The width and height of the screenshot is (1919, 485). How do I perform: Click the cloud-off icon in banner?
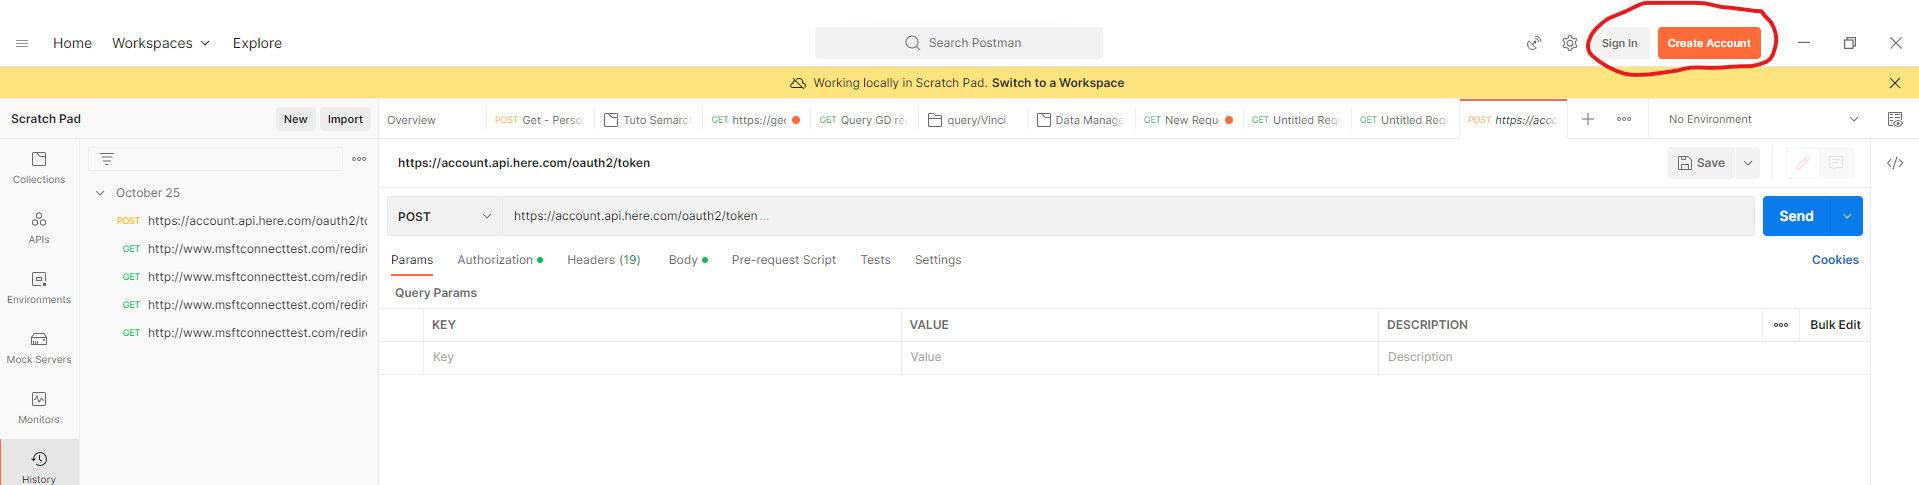pos(798,83)
